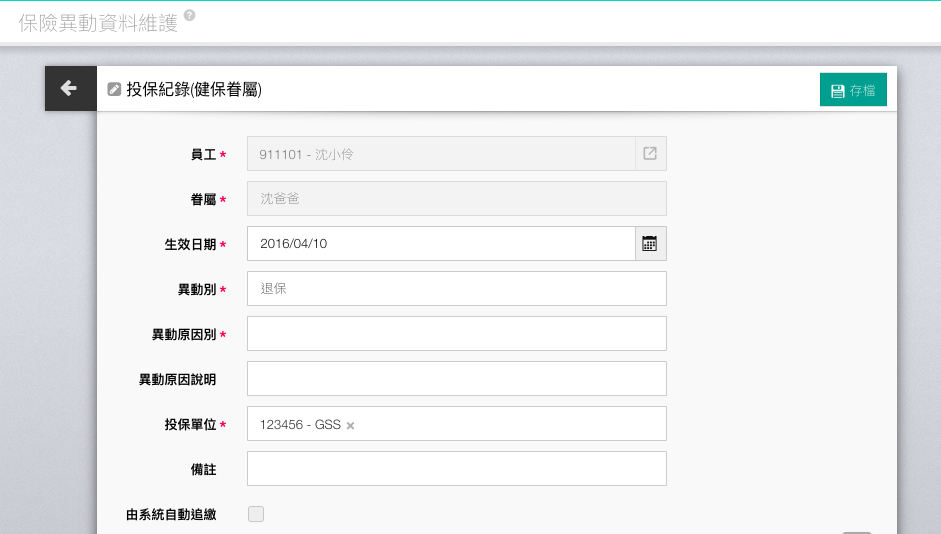
Task: Click the 生效日期 date input 2016/04/10
Action: pyautogui.click(x=440, y=244)
